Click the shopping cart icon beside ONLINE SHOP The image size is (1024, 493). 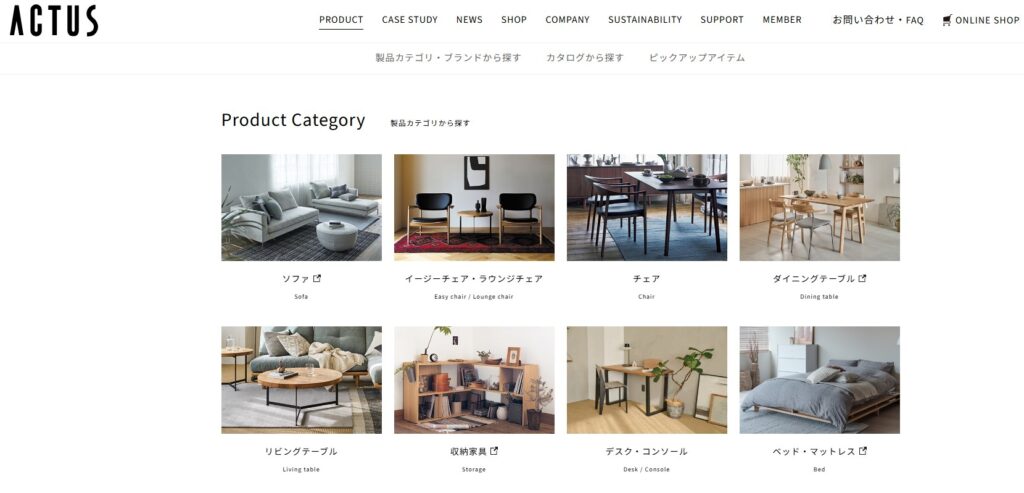pyautogui.click(x=947, y=20)
